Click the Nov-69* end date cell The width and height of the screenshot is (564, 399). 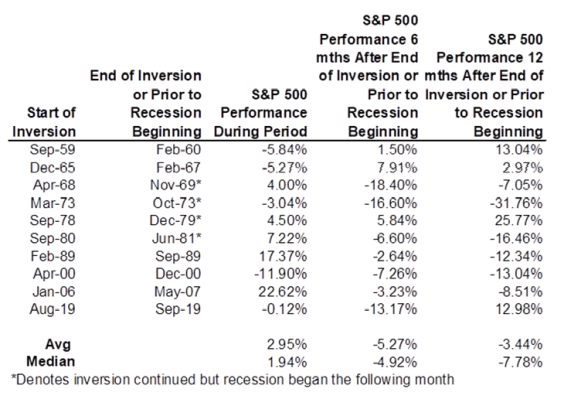(176, 185)
